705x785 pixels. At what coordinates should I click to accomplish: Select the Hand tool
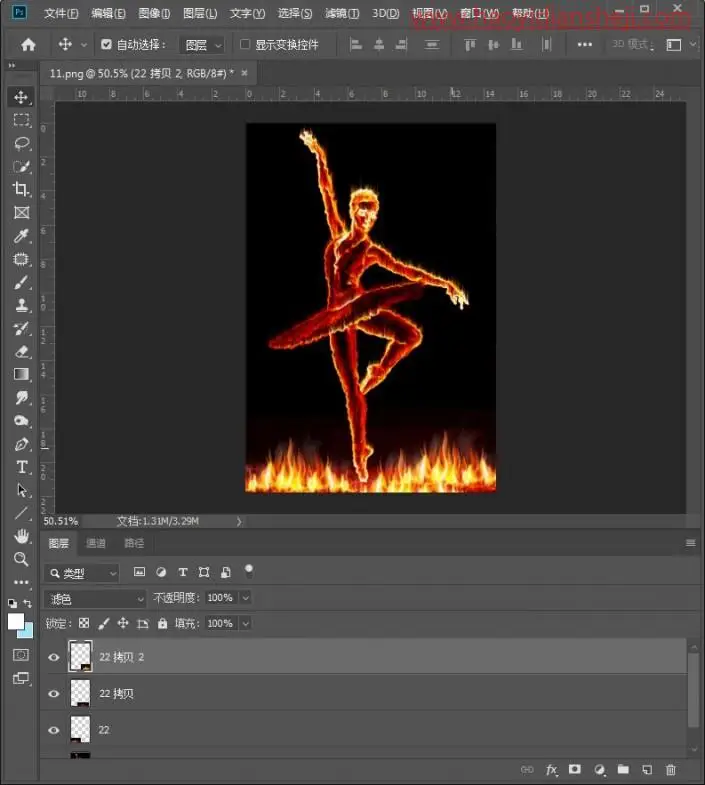[x=21, y=536]
